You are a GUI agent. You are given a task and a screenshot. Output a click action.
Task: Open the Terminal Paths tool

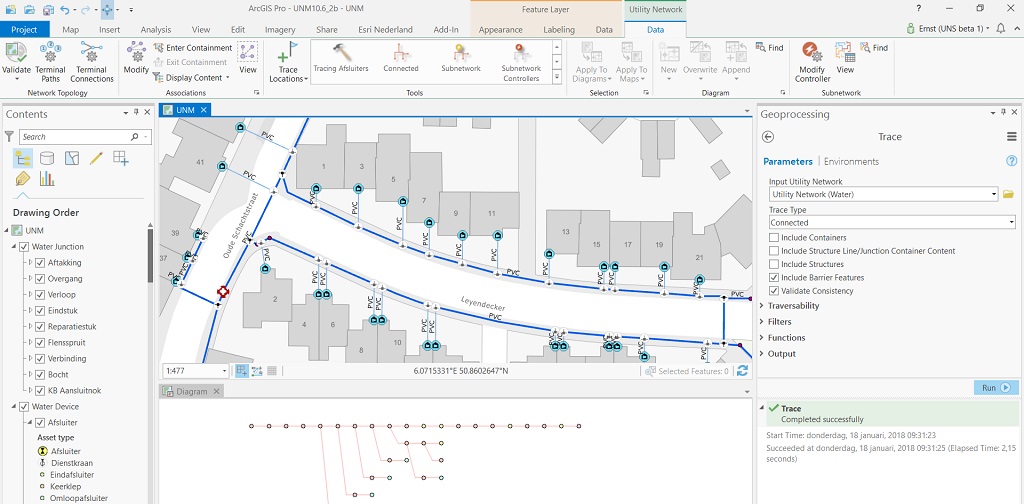pyautogui.click(x=50, y=62)
